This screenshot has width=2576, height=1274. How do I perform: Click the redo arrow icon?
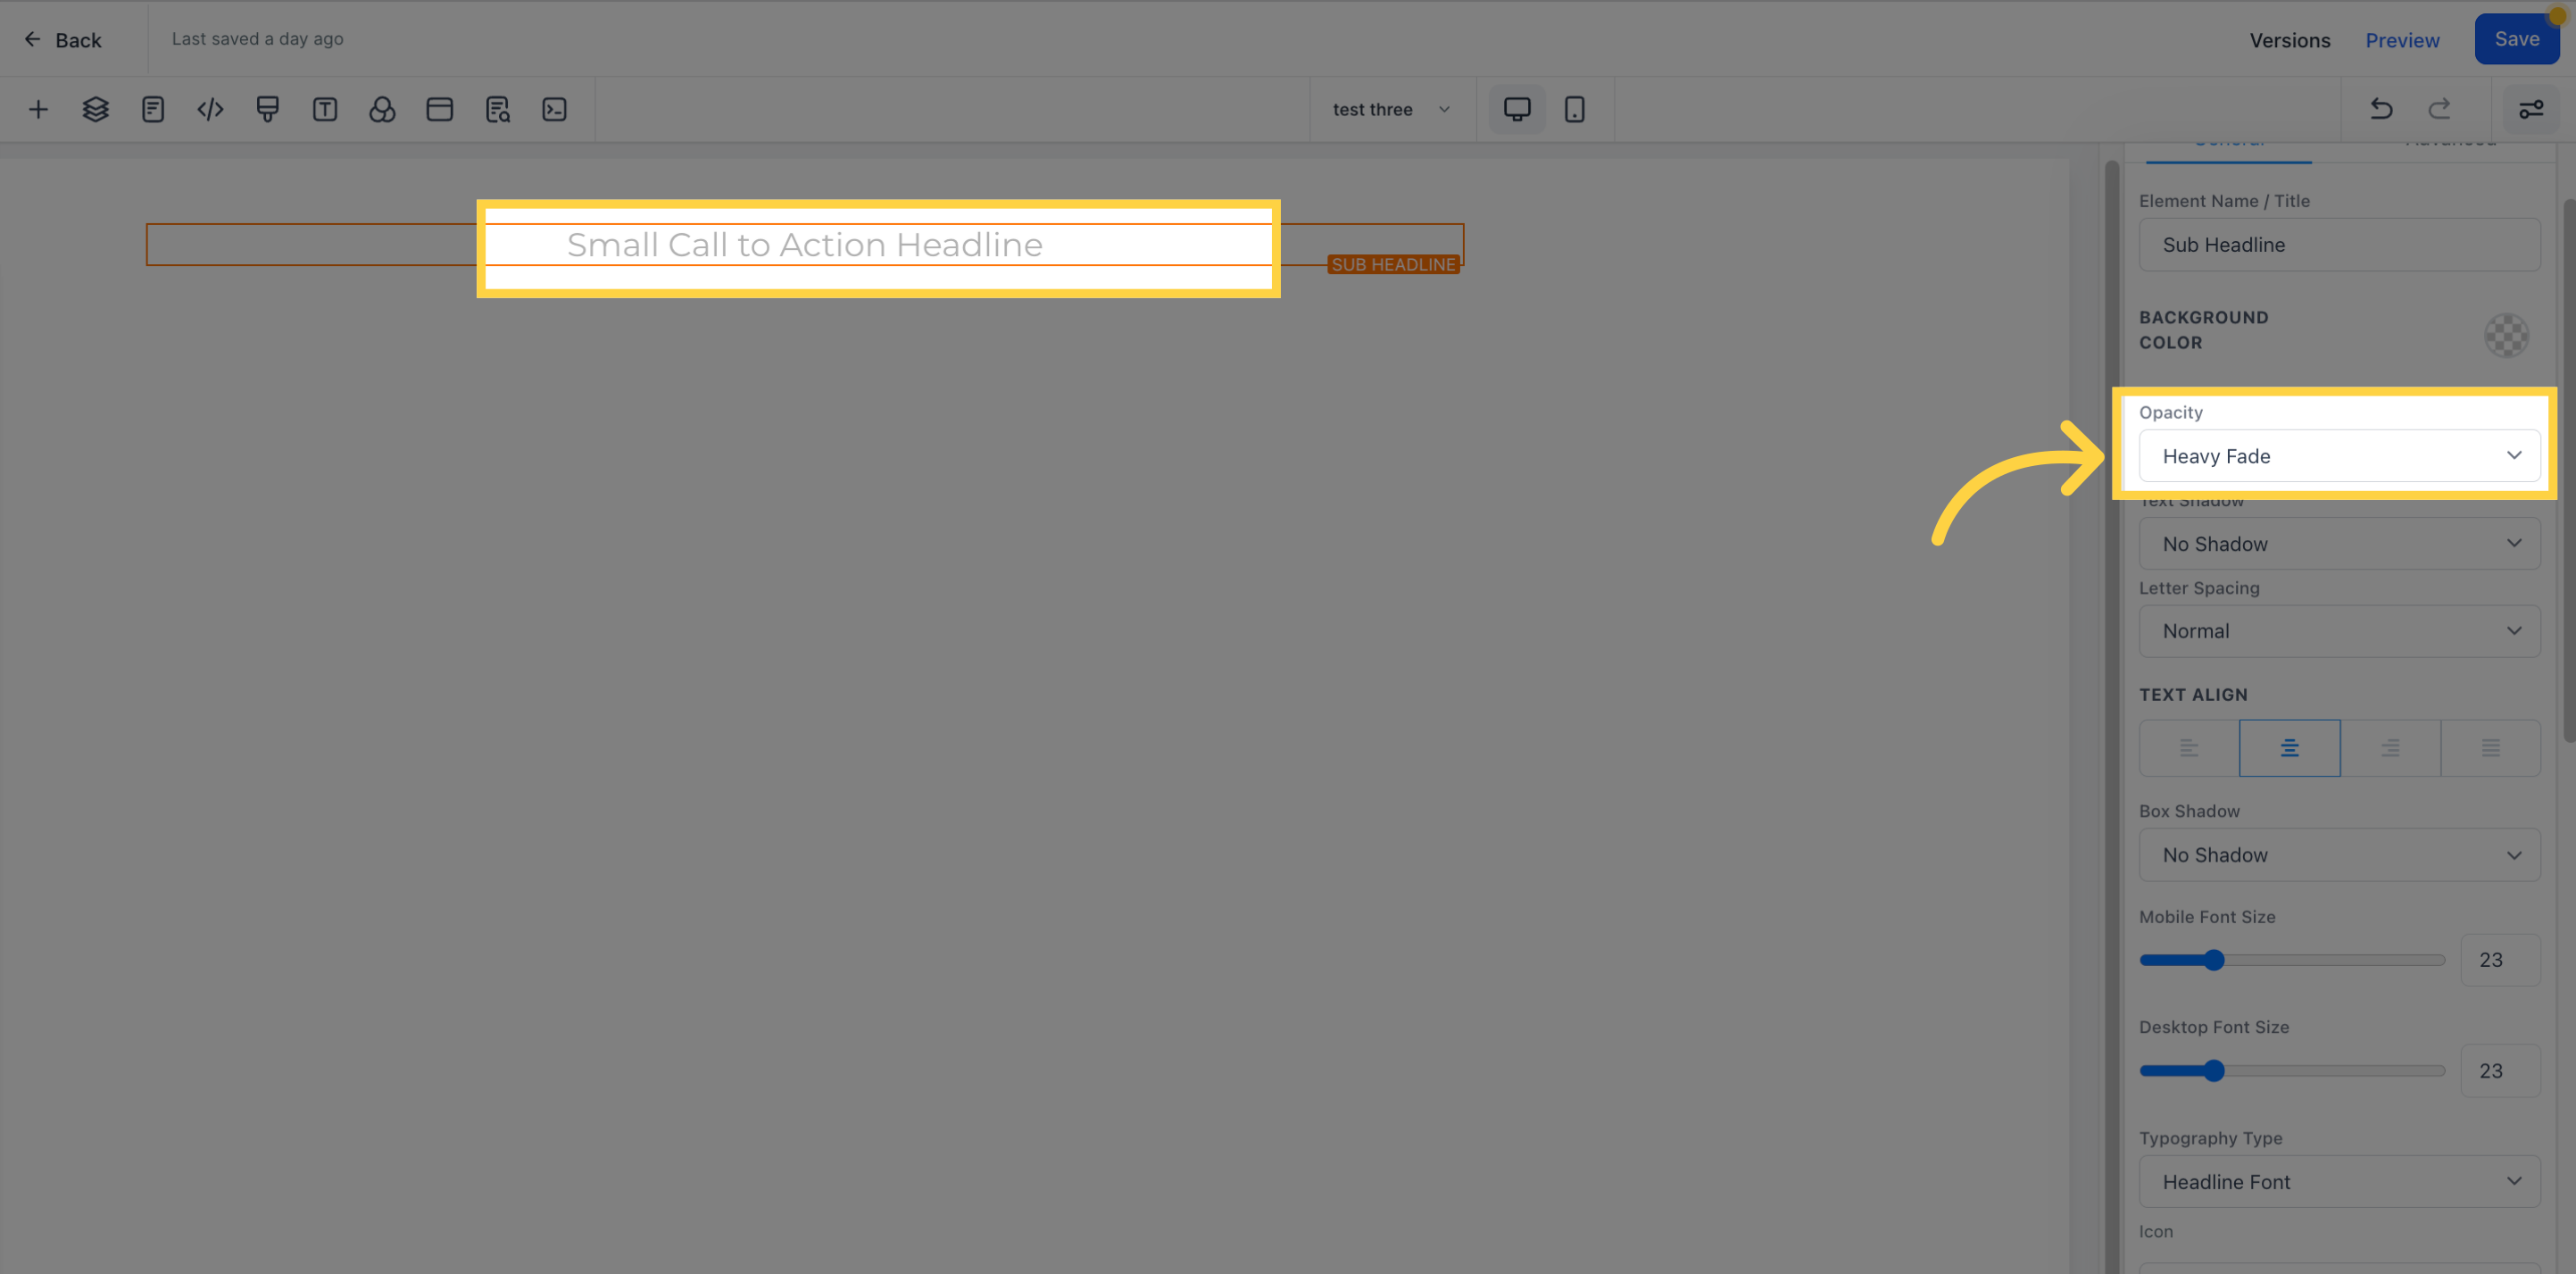click(2439, 109)
